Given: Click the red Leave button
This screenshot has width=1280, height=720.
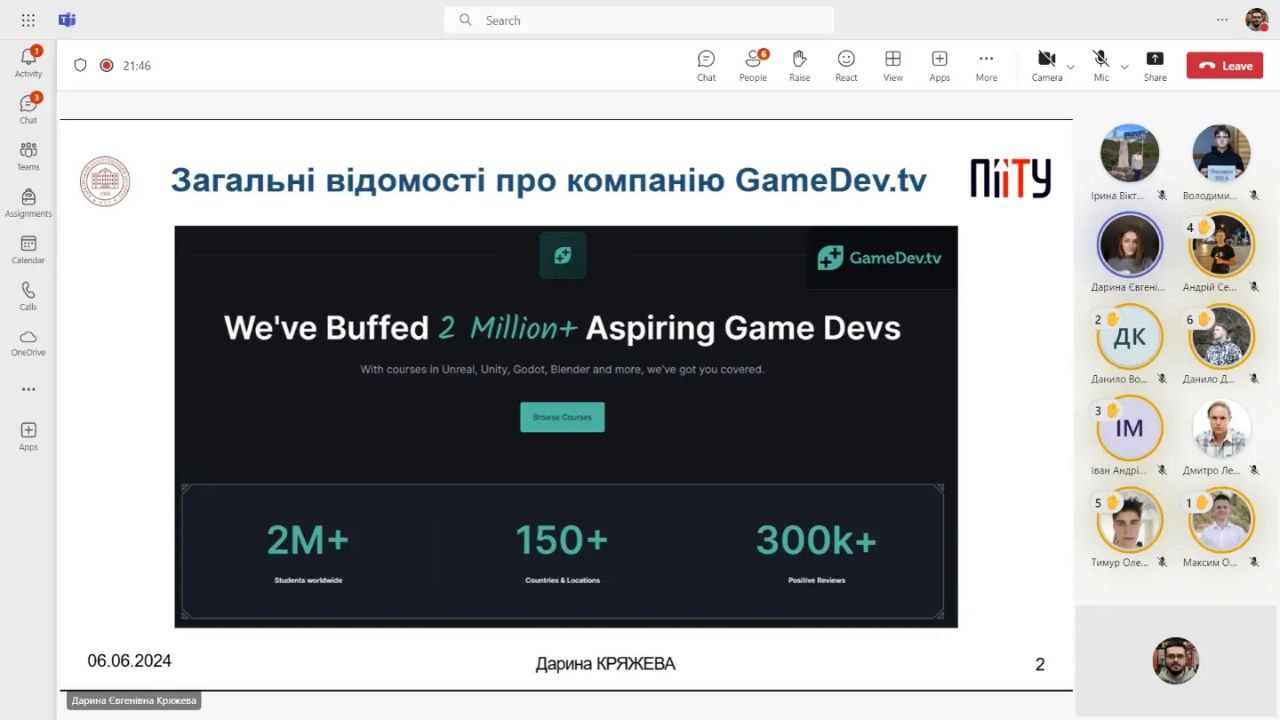Looking at the screenshot, I should click(x=1225, y=66).
